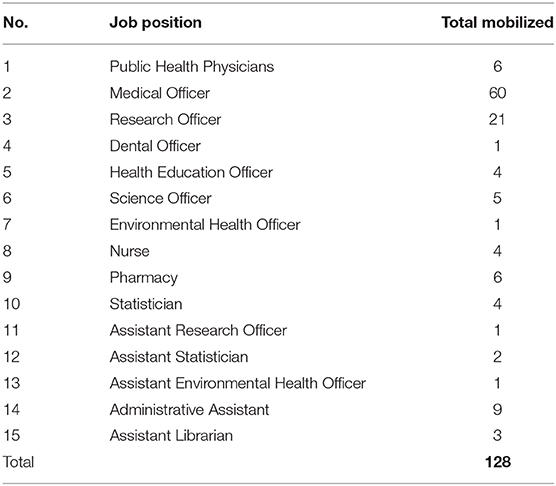Click the 'No.' column header
This screenshot has width=556, height=486.
[x=16, y=22]
